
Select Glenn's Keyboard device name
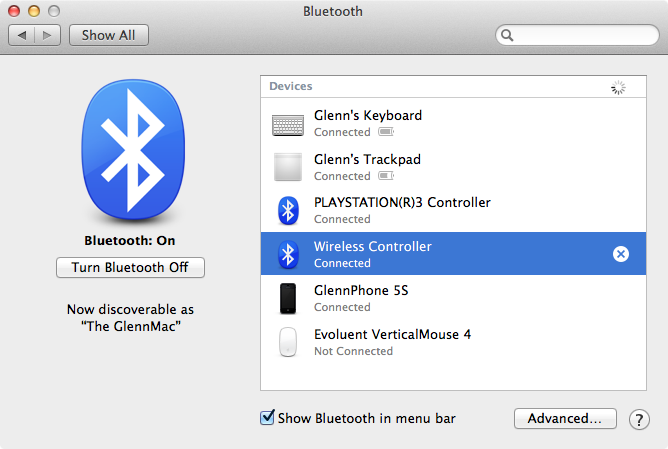pos(367,115)
